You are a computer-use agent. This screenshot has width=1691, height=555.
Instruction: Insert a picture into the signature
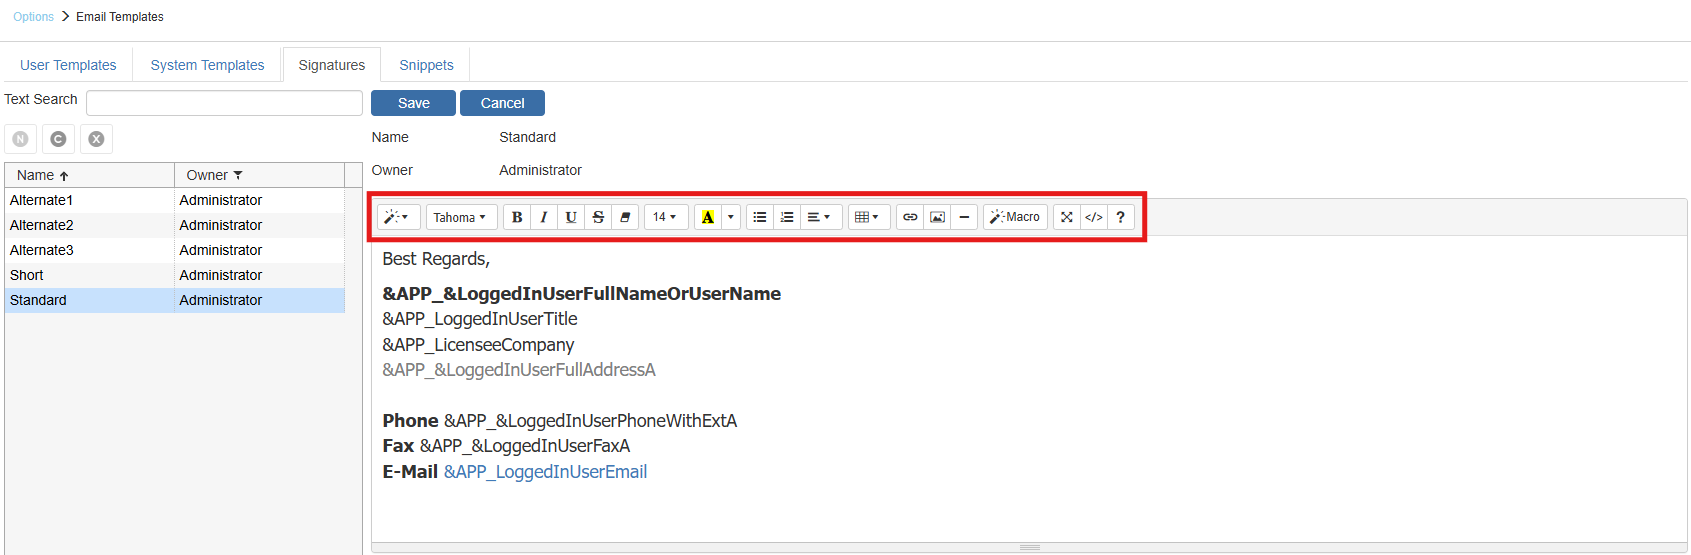[x=937, y=217]
